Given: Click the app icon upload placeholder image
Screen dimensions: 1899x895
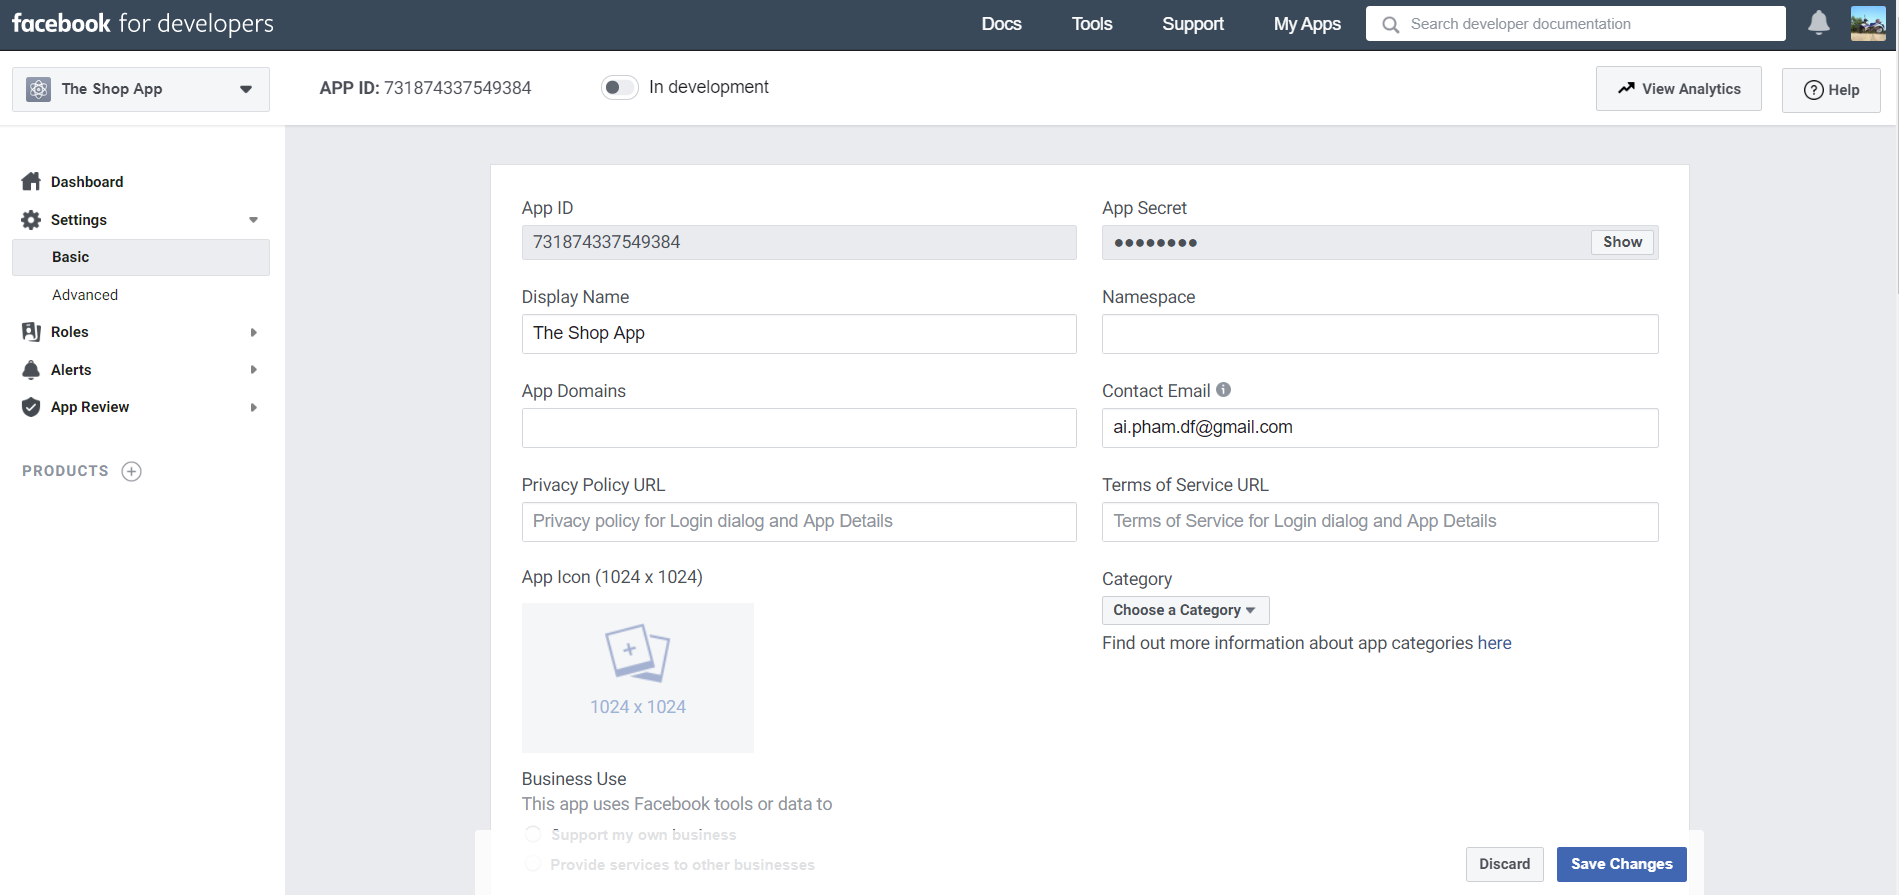Looking at the screenshot, I should pyautogui.click(x=638, y=677).
